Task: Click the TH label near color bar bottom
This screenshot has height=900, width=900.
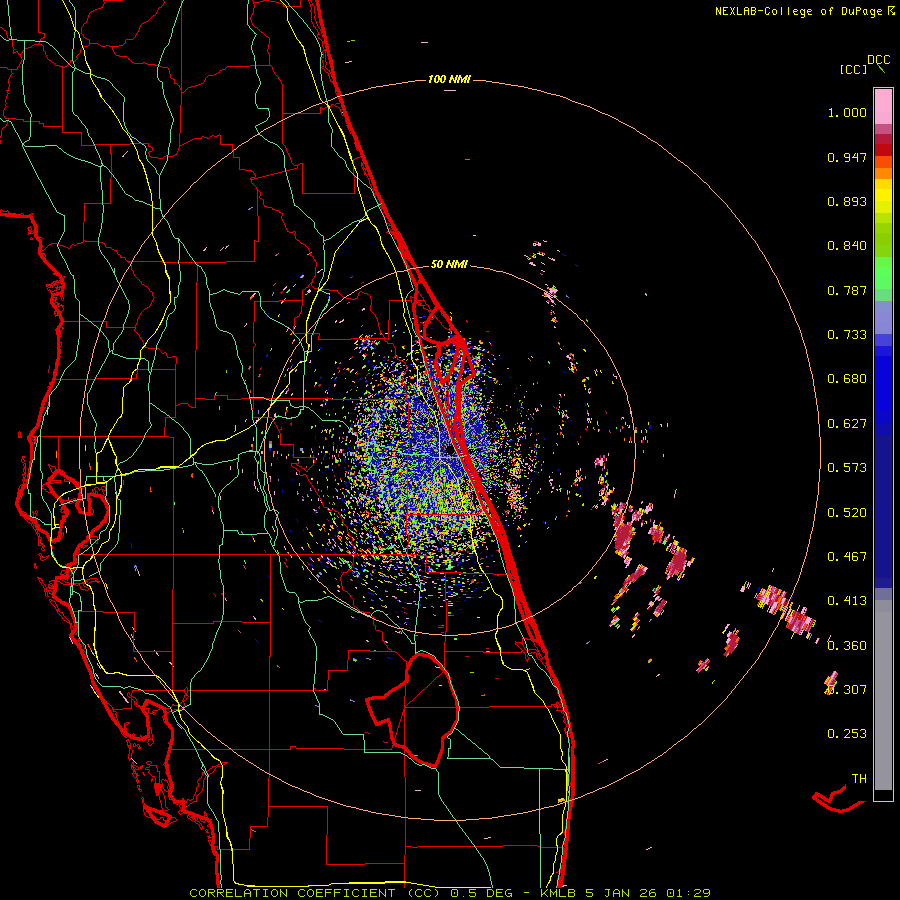Action: 859,779
